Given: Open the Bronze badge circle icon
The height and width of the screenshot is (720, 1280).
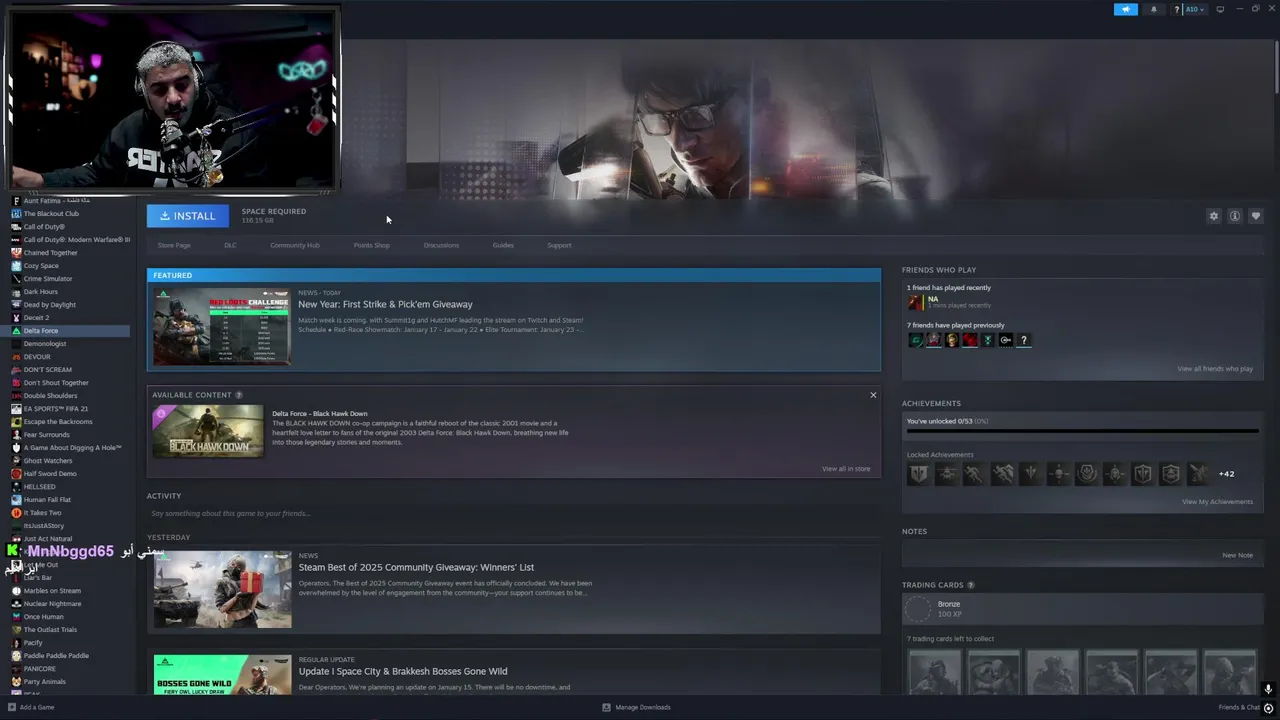Looking at the screenshot, I should (918, 609).
